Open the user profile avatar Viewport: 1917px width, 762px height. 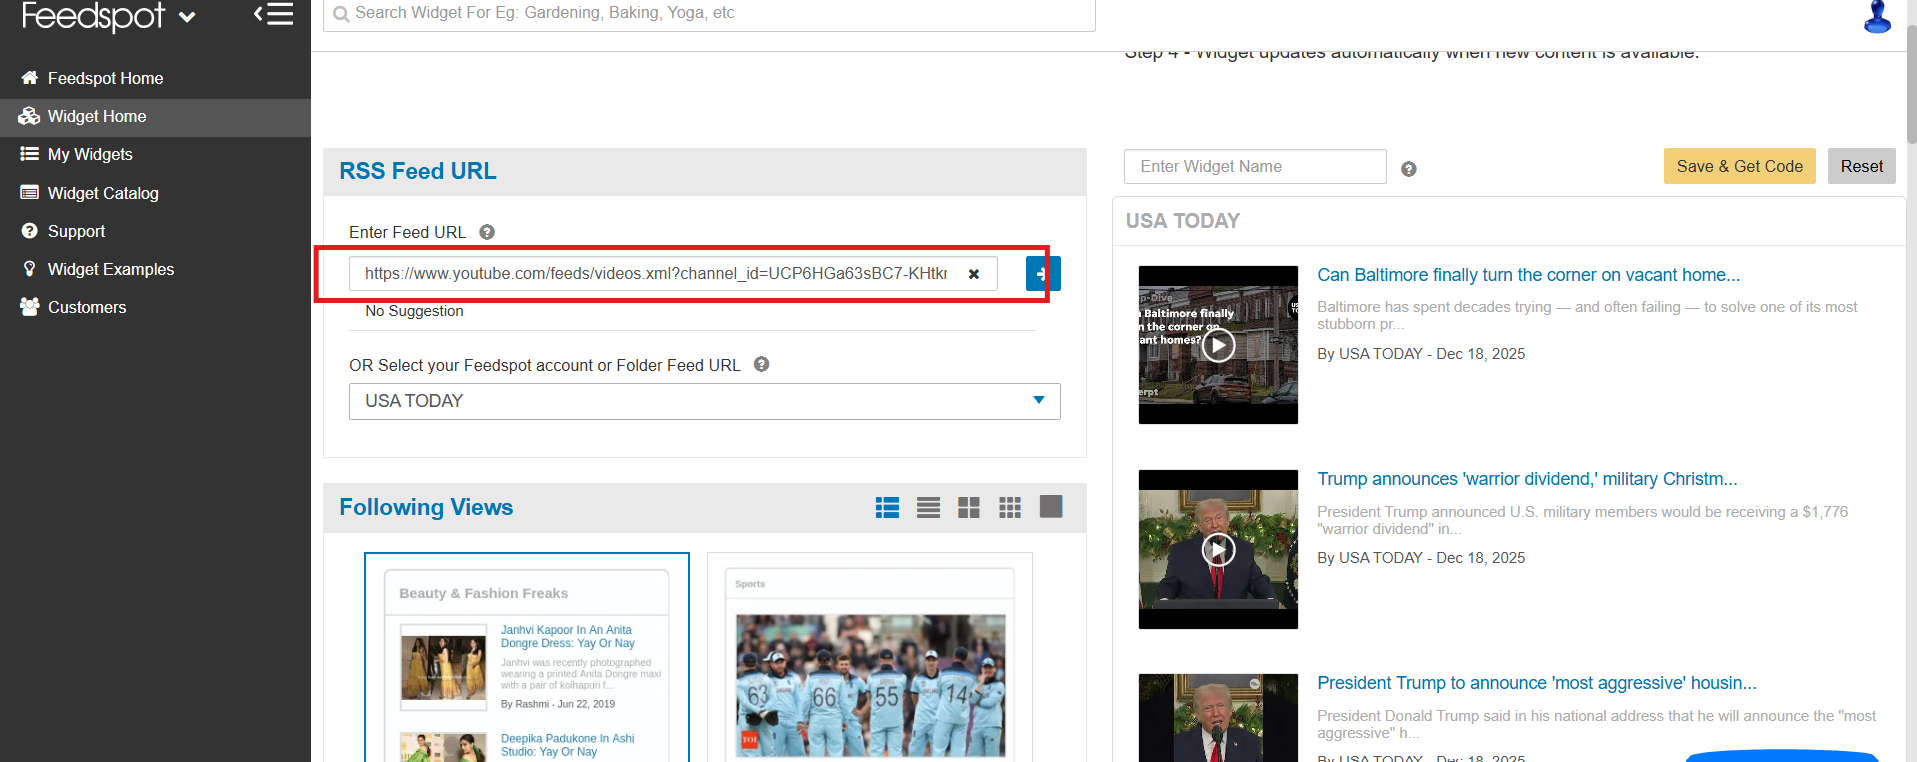click(1877, 17)
